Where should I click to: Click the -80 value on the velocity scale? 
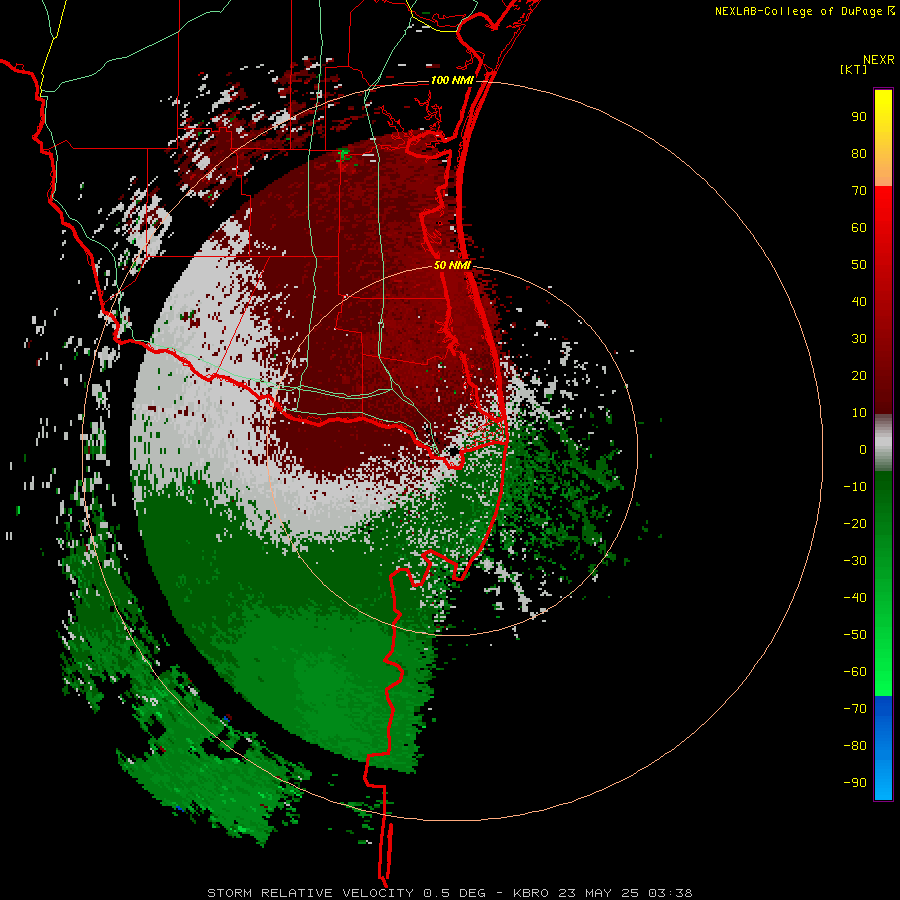855,746
